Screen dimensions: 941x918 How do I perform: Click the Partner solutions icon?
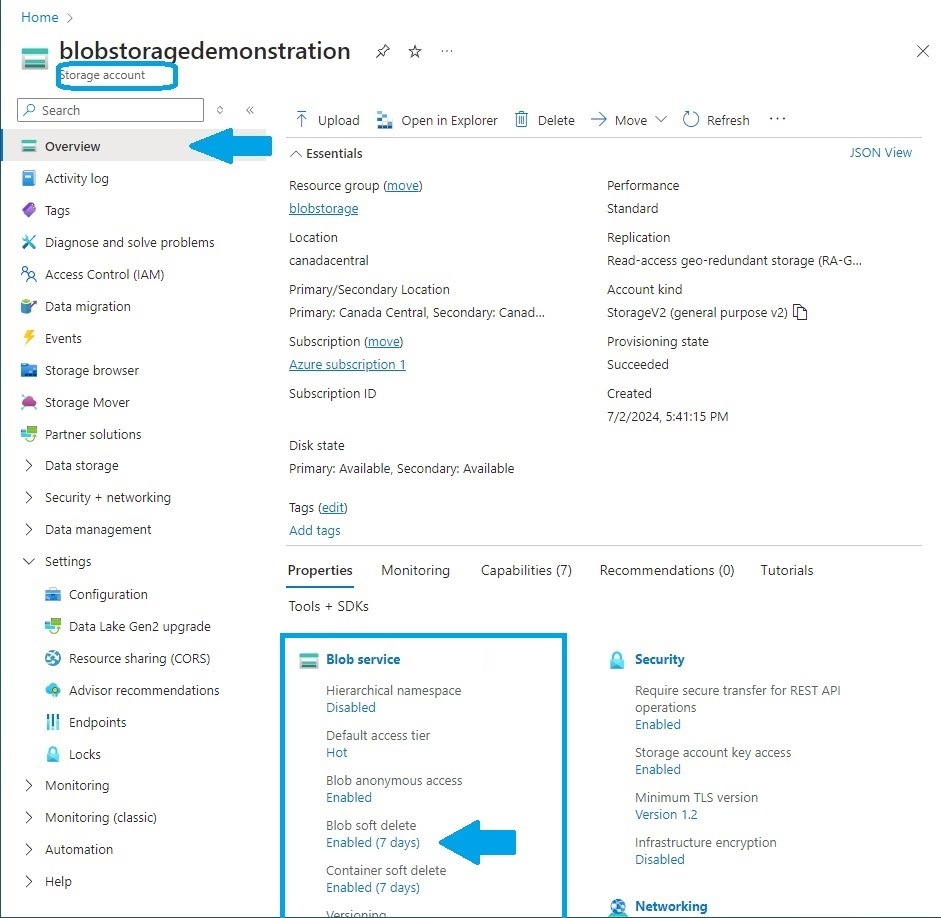[x=28, y=434]
